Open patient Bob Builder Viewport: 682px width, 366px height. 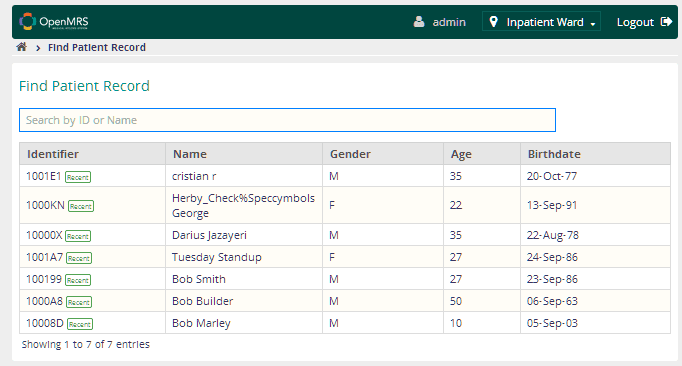point(203,301)
